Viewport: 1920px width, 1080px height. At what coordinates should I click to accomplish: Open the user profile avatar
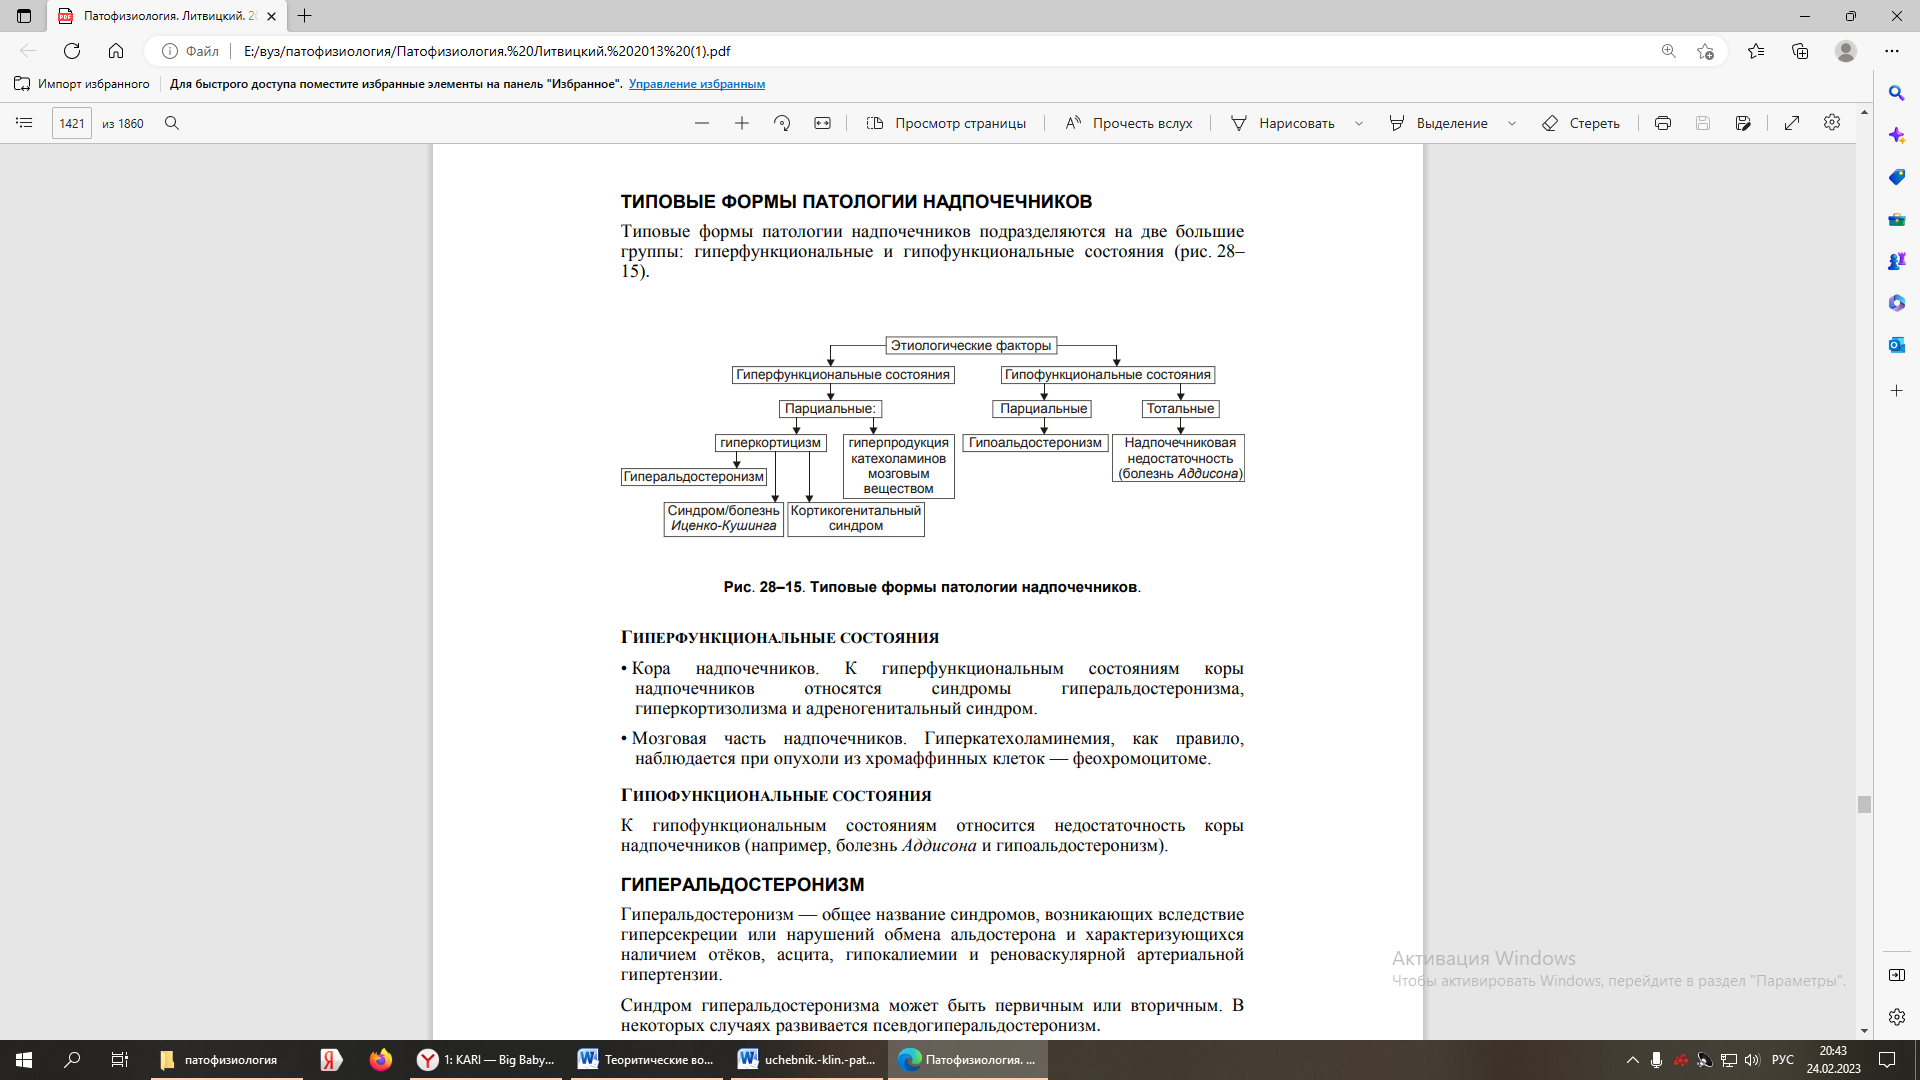point(1846,51)
